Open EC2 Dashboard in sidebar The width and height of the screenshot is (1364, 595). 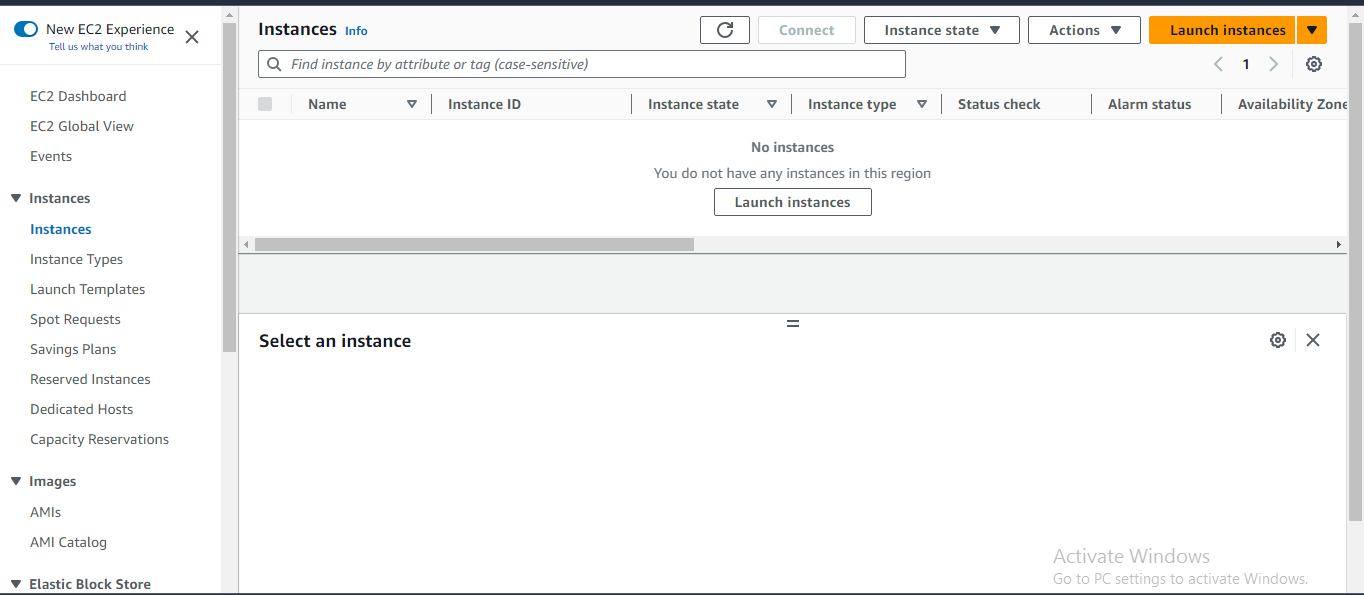tap(78, 96)
